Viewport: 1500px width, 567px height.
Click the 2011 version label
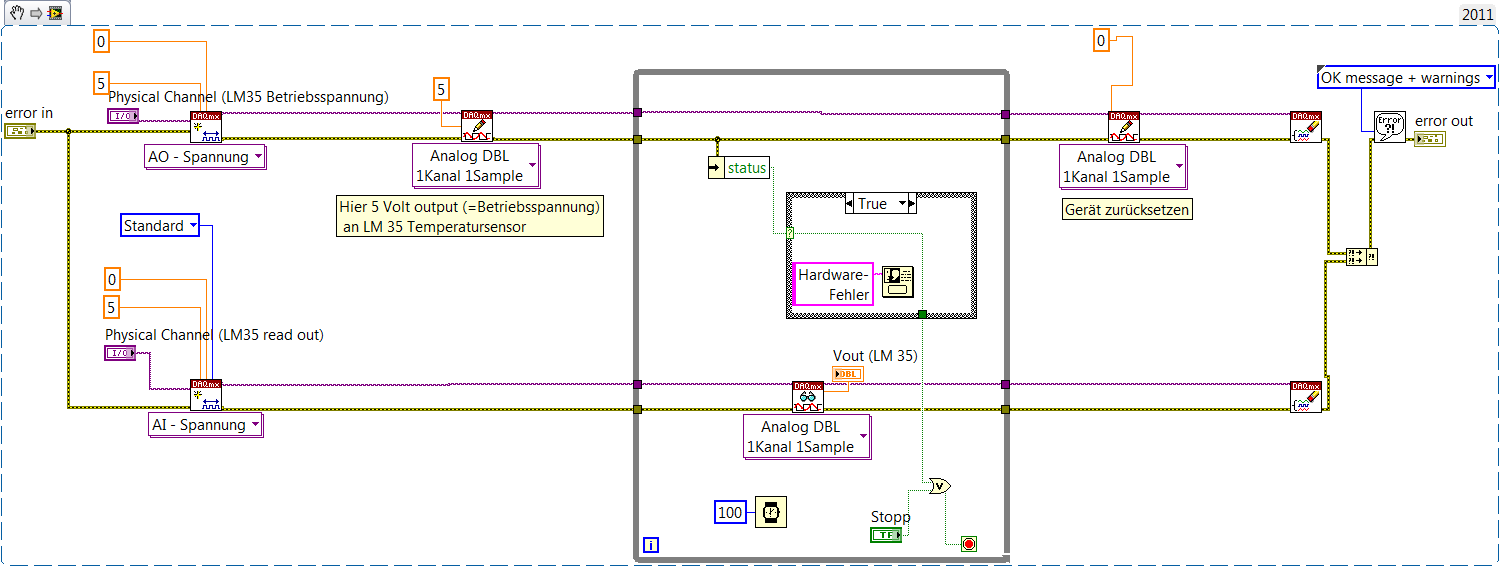[x=1476, y=14]
